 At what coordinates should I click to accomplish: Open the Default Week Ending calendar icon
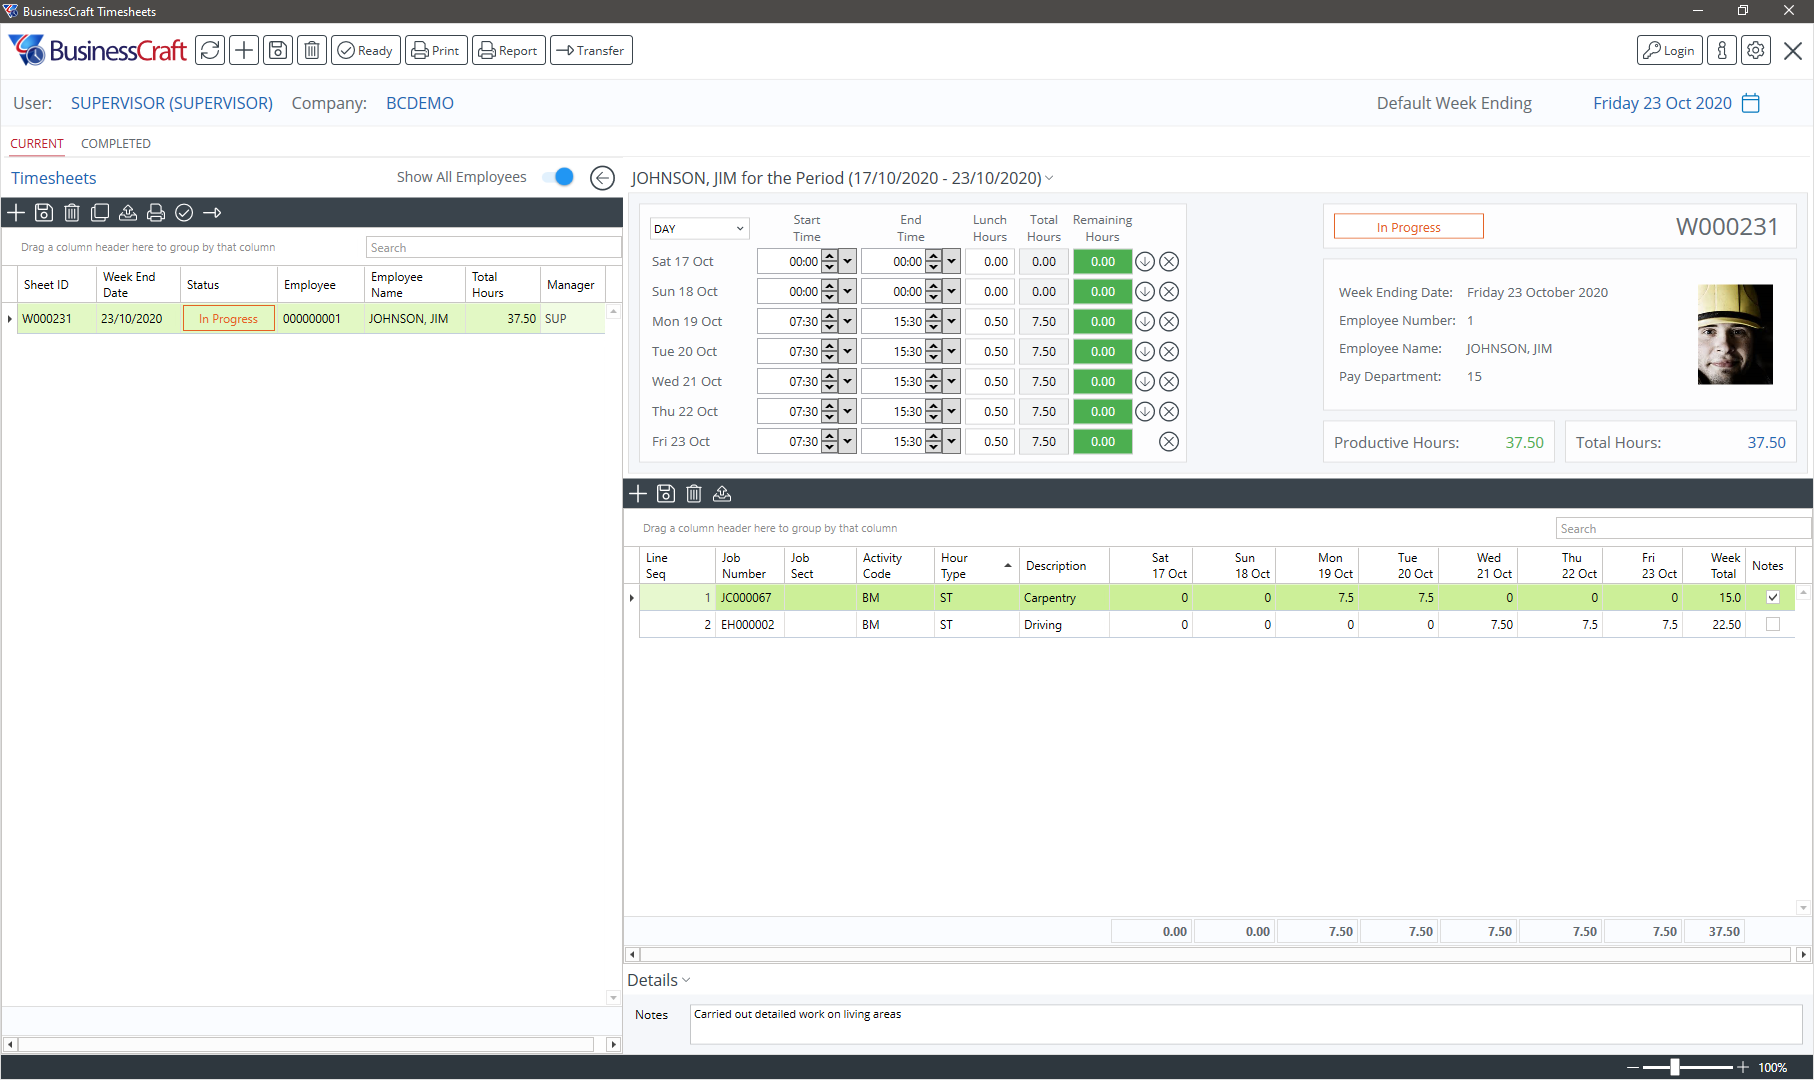click(x=1751, y=103)
